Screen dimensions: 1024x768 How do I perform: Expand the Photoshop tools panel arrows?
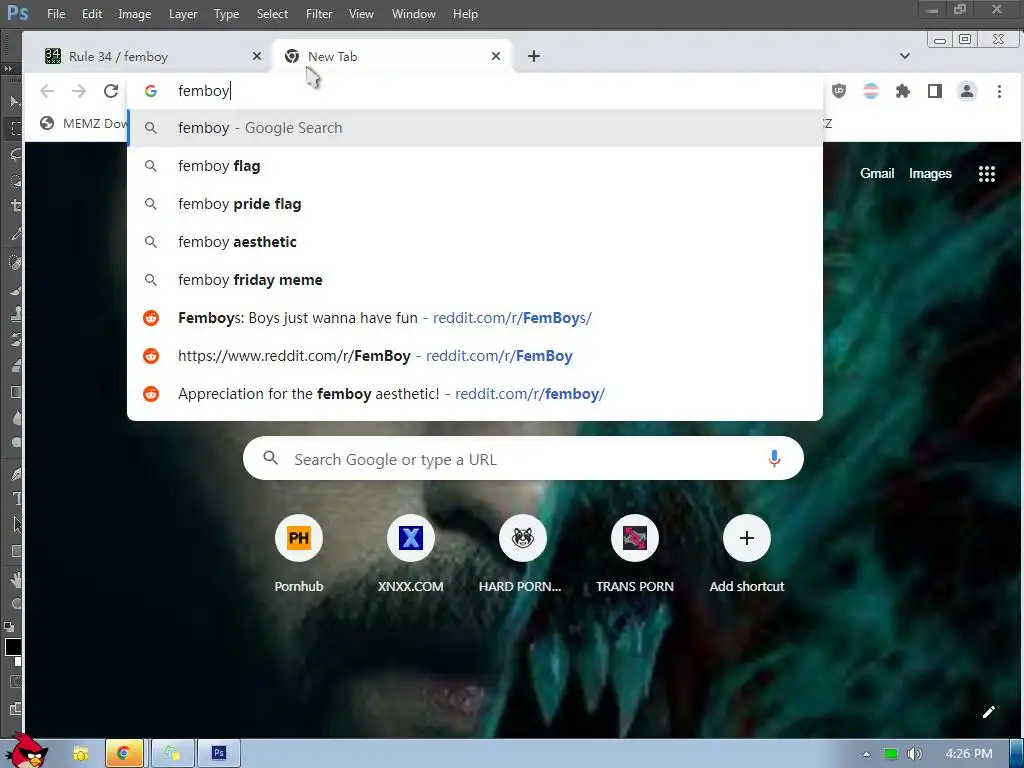[8, 69]
